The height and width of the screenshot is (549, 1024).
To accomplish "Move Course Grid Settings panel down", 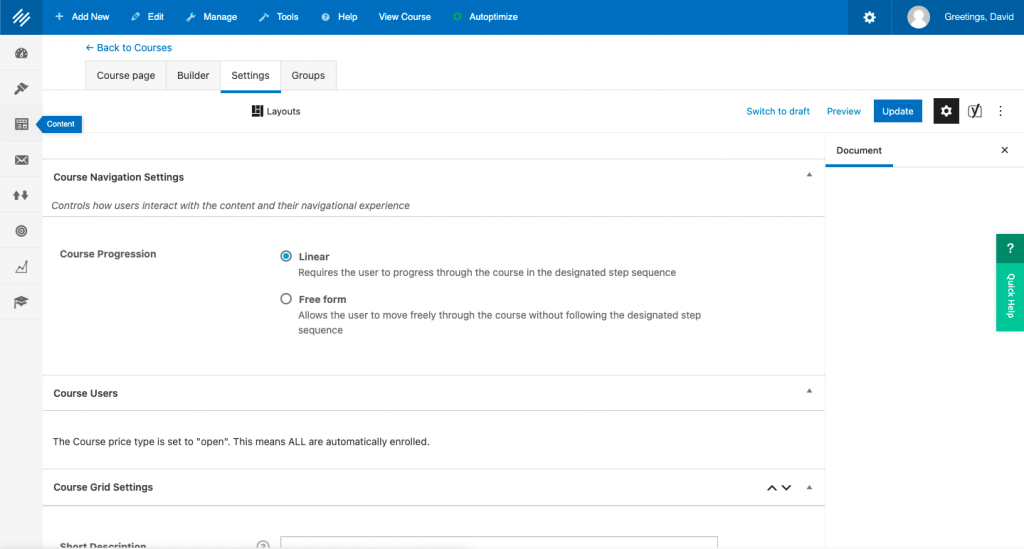I will point(786,488).
